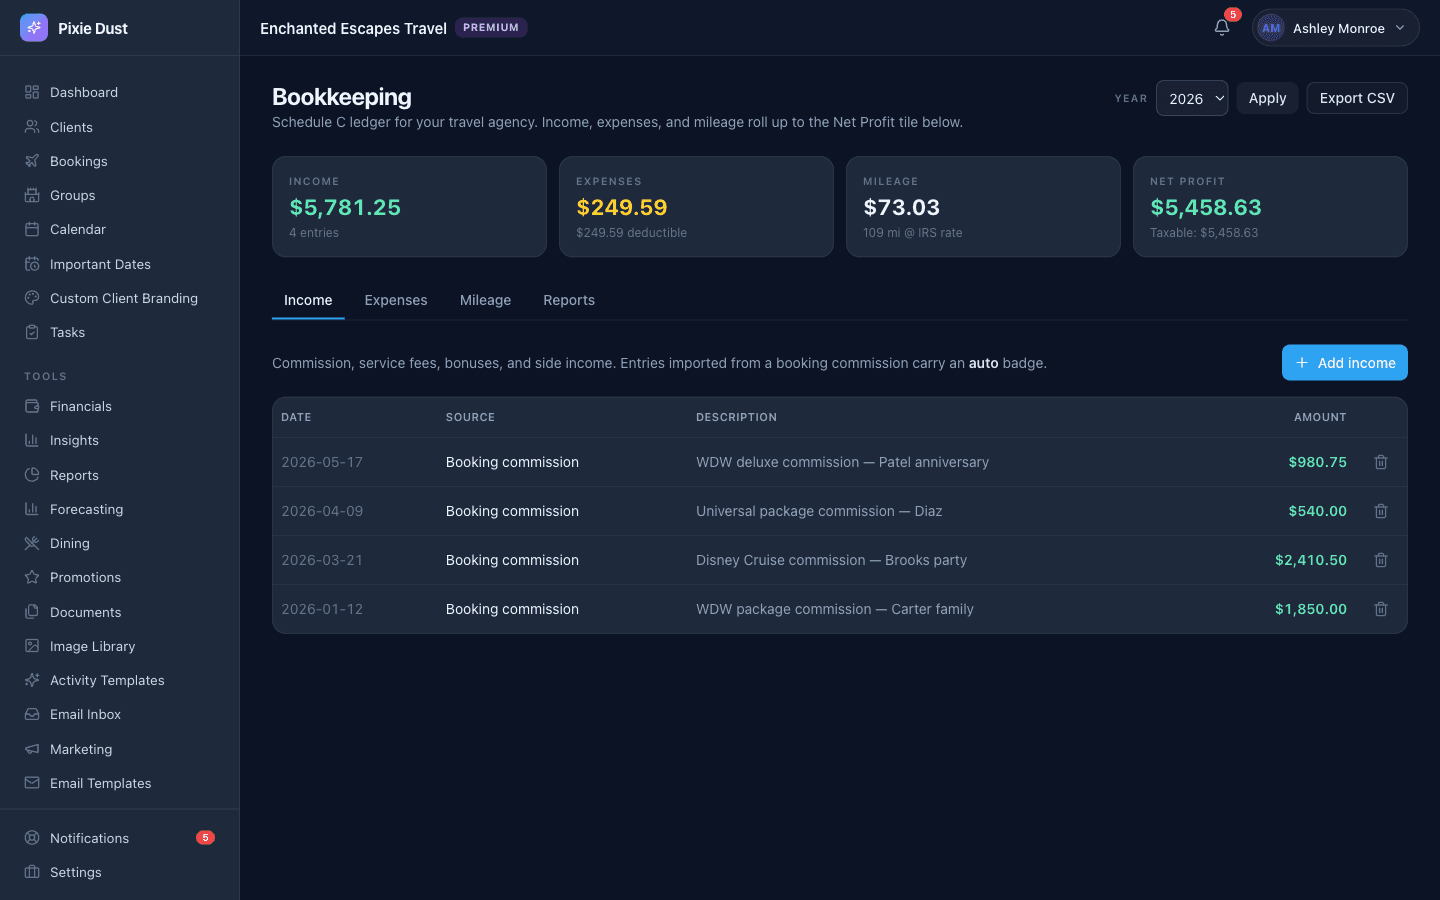
Task: Click the Add income button
Action: (1345, 363)
